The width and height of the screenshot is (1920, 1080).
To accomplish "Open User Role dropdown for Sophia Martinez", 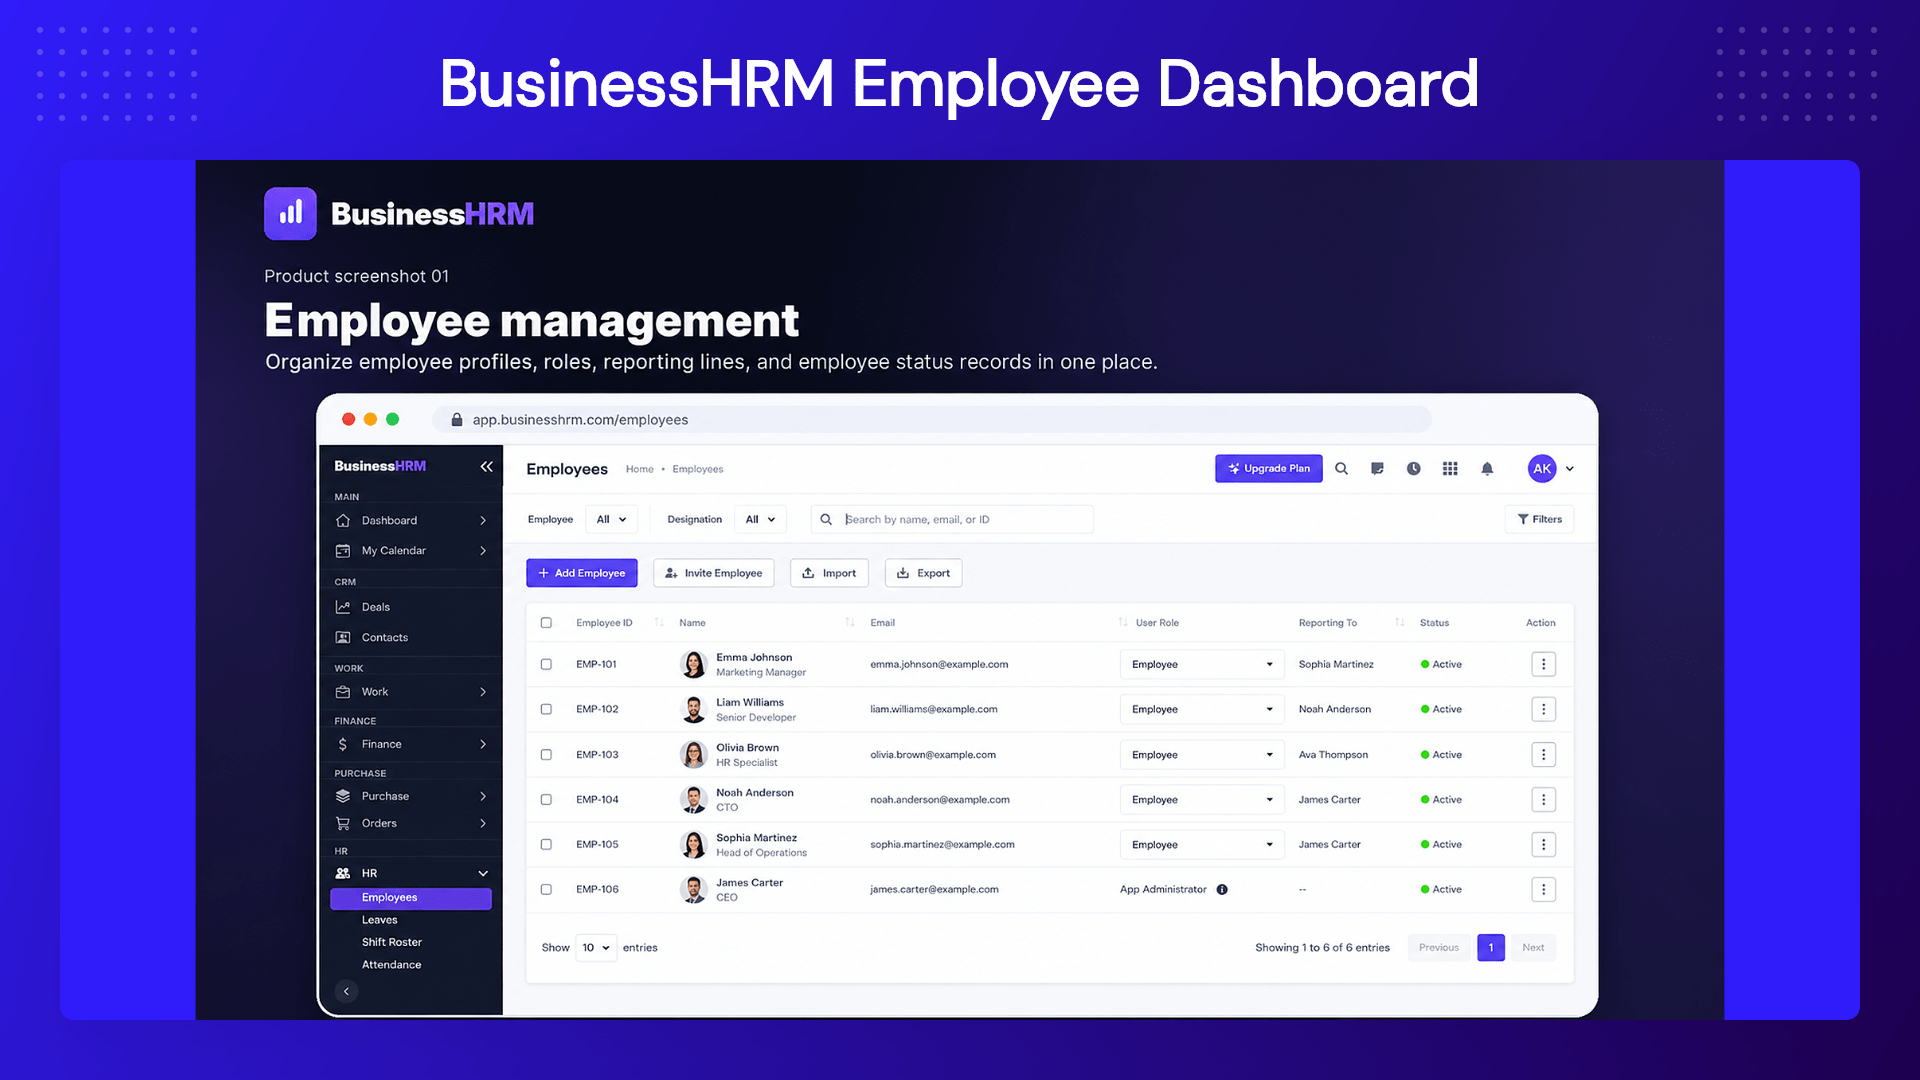I will 1201,844.
